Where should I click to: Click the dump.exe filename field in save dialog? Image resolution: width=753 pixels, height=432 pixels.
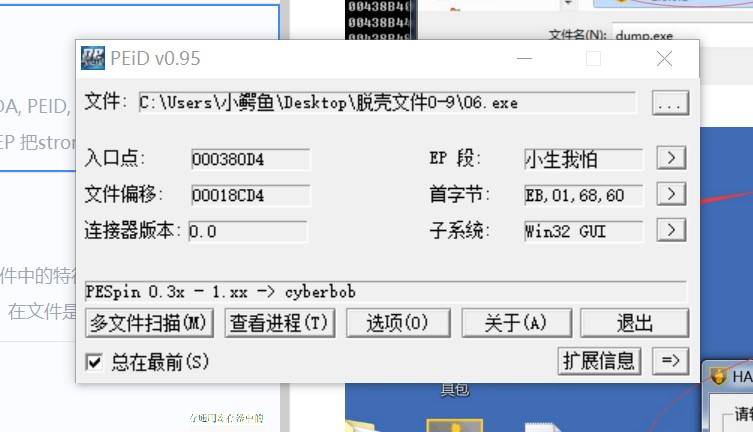pos(682,35)
